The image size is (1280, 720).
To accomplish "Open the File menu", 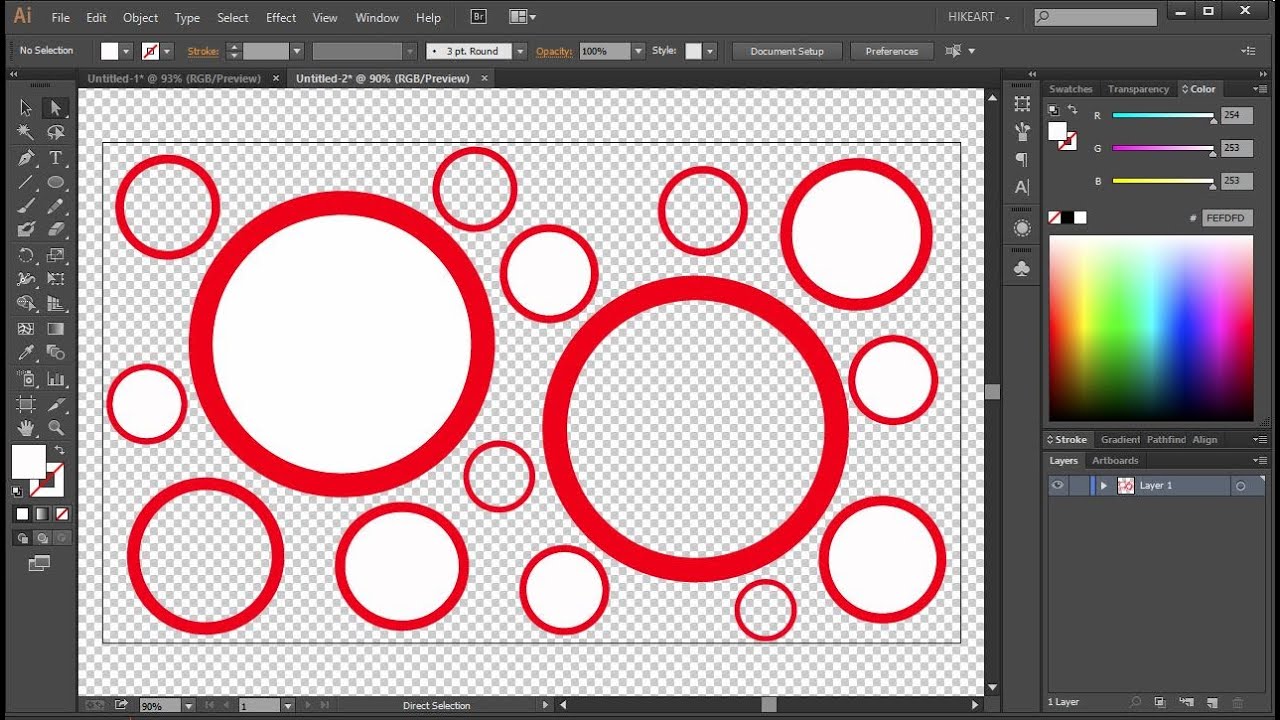I will click(61, 18).
